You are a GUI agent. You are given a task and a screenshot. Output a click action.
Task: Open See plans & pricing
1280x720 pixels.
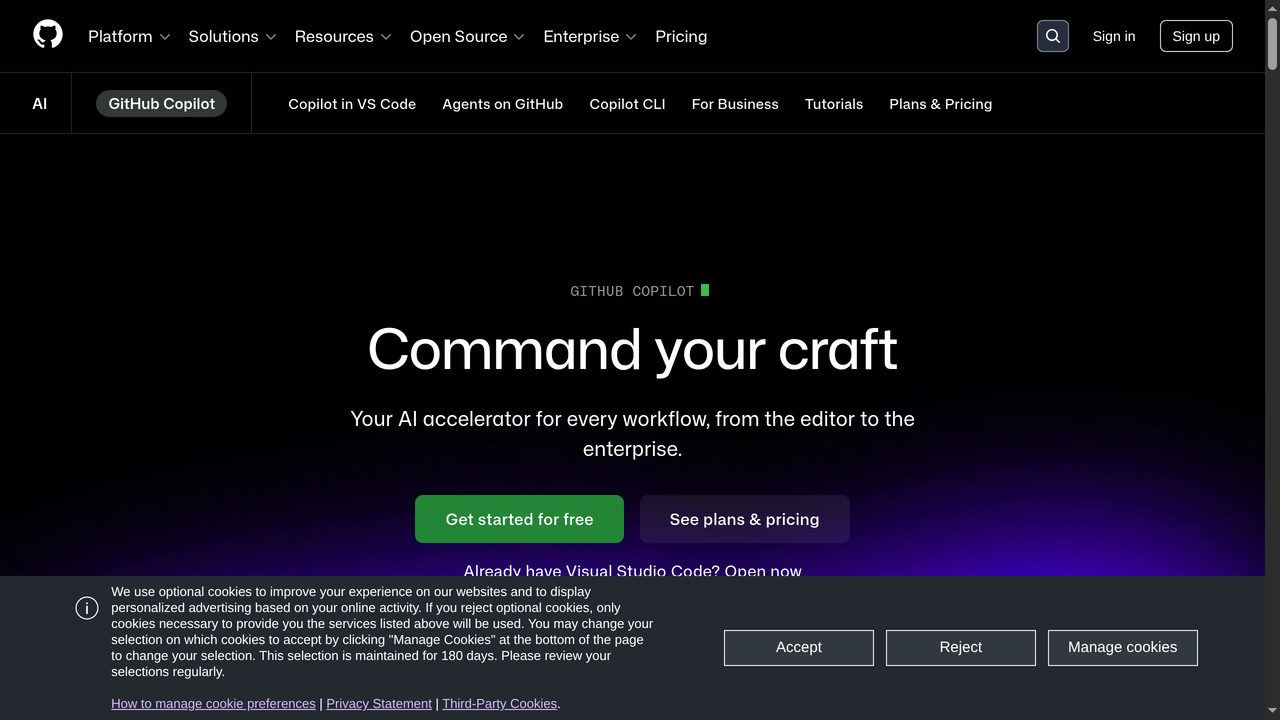(x=744, y=519)
